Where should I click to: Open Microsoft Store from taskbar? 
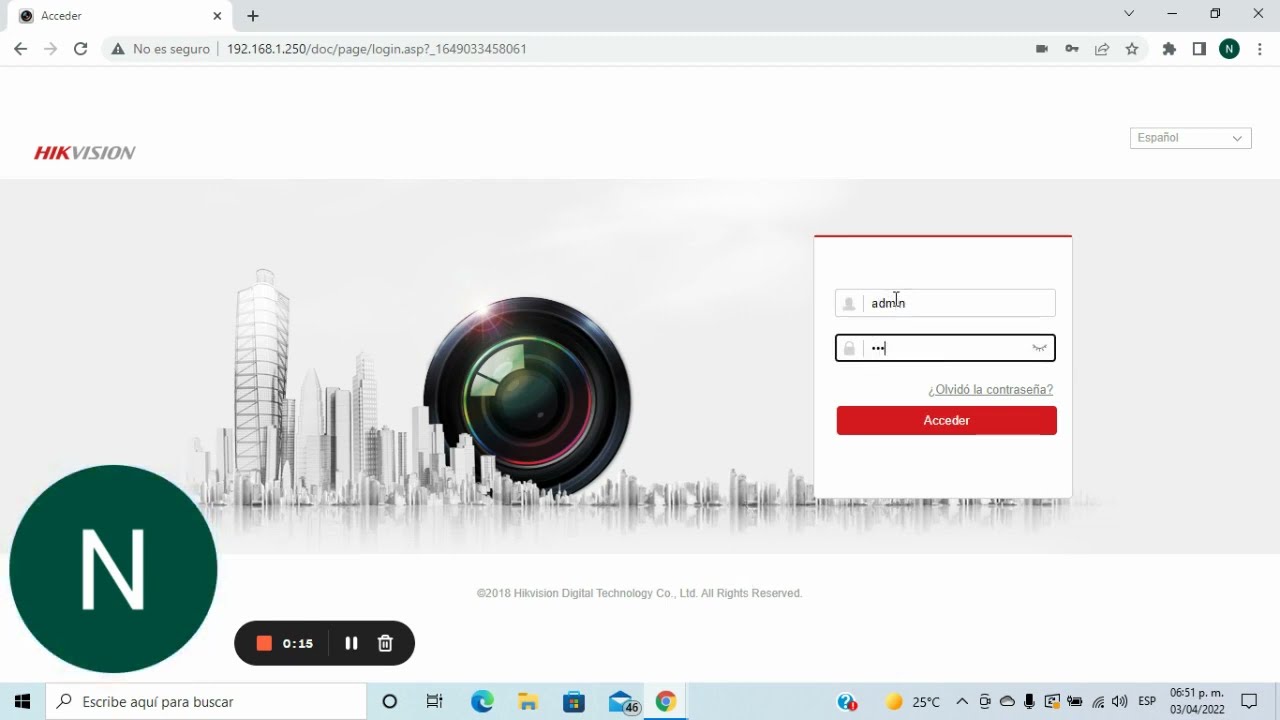pos(574,702)
